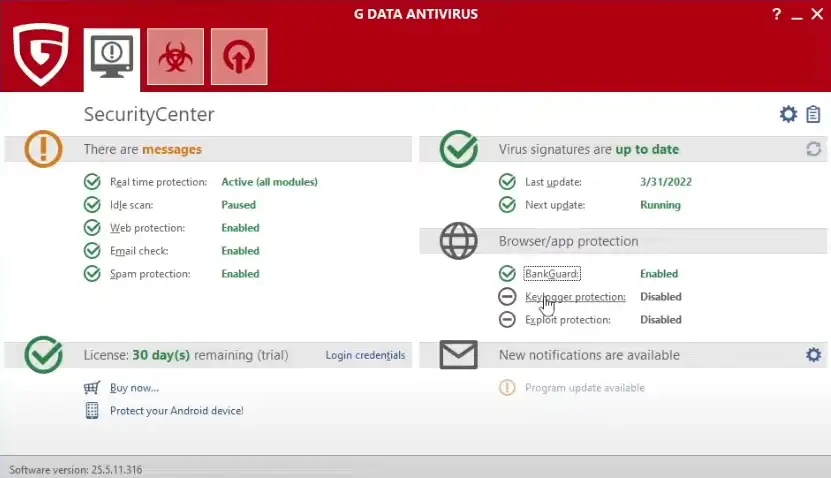Open the Autostart Manager power tab
This screenshot has height=478, width=831.
click(239, 56)
